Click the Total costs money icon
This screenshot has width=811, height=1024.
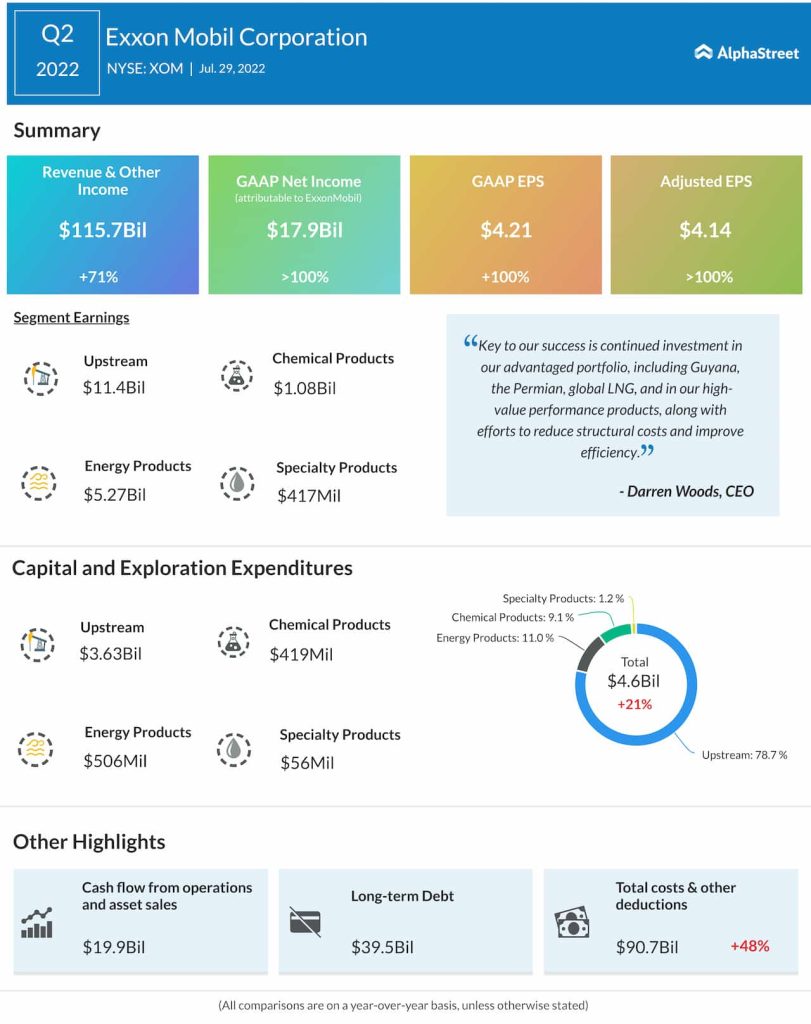point(572,923)
